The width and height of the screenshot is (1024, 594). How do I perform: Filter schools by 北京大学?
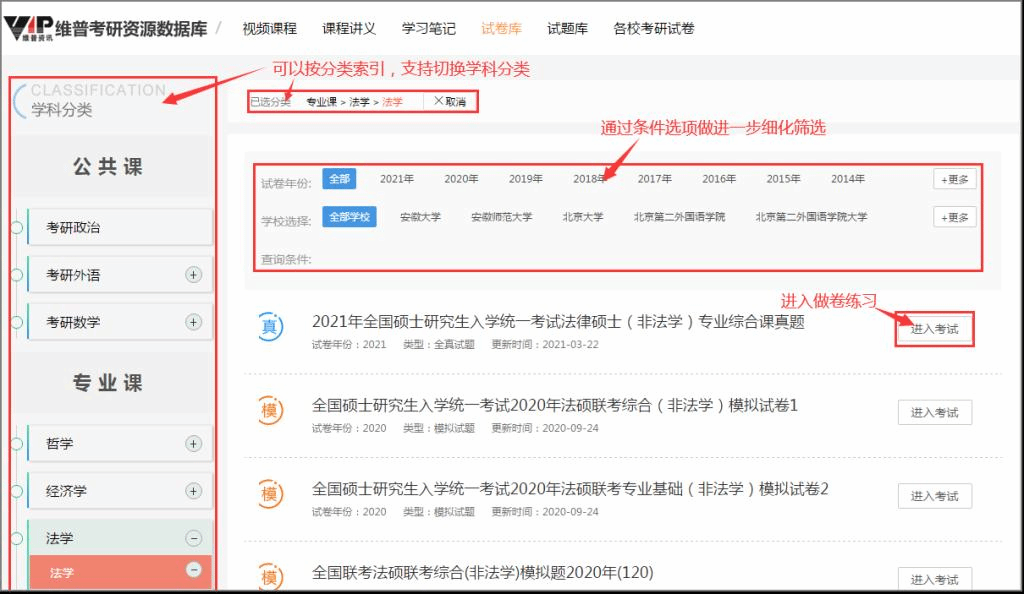[582, 217]
